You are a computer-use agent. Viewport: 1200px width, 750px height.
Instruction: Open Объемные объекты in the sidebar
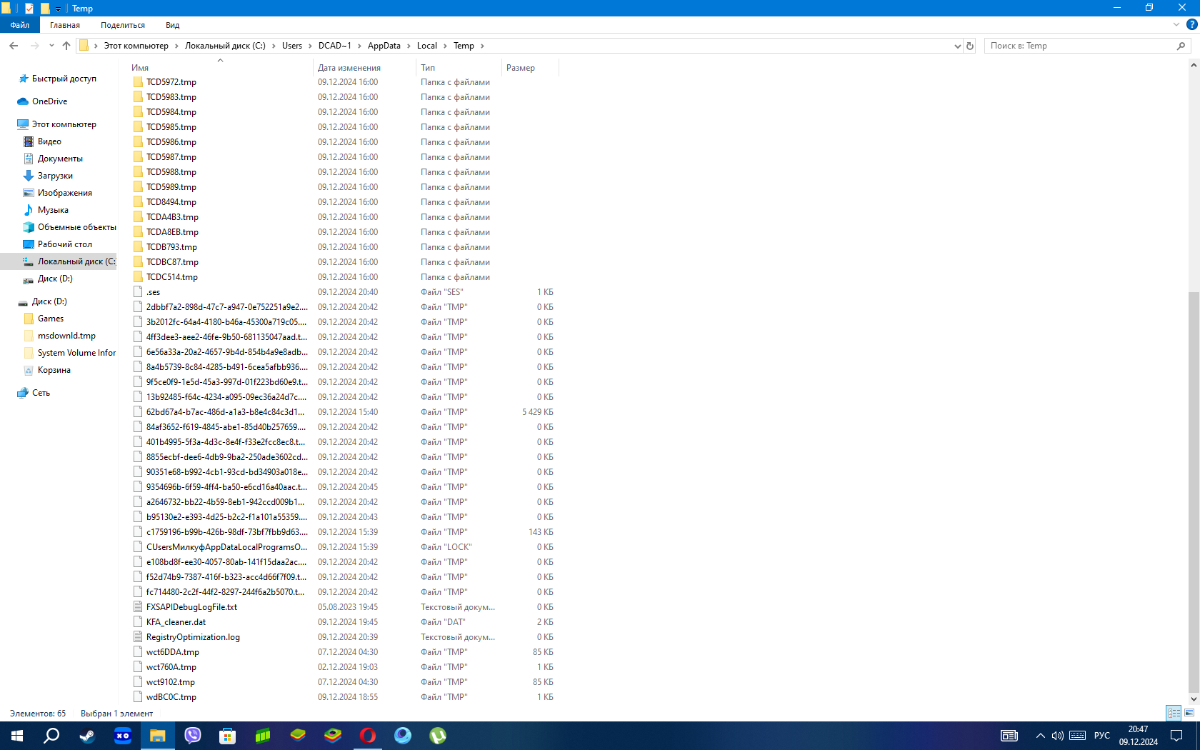(x=77, y=227)
